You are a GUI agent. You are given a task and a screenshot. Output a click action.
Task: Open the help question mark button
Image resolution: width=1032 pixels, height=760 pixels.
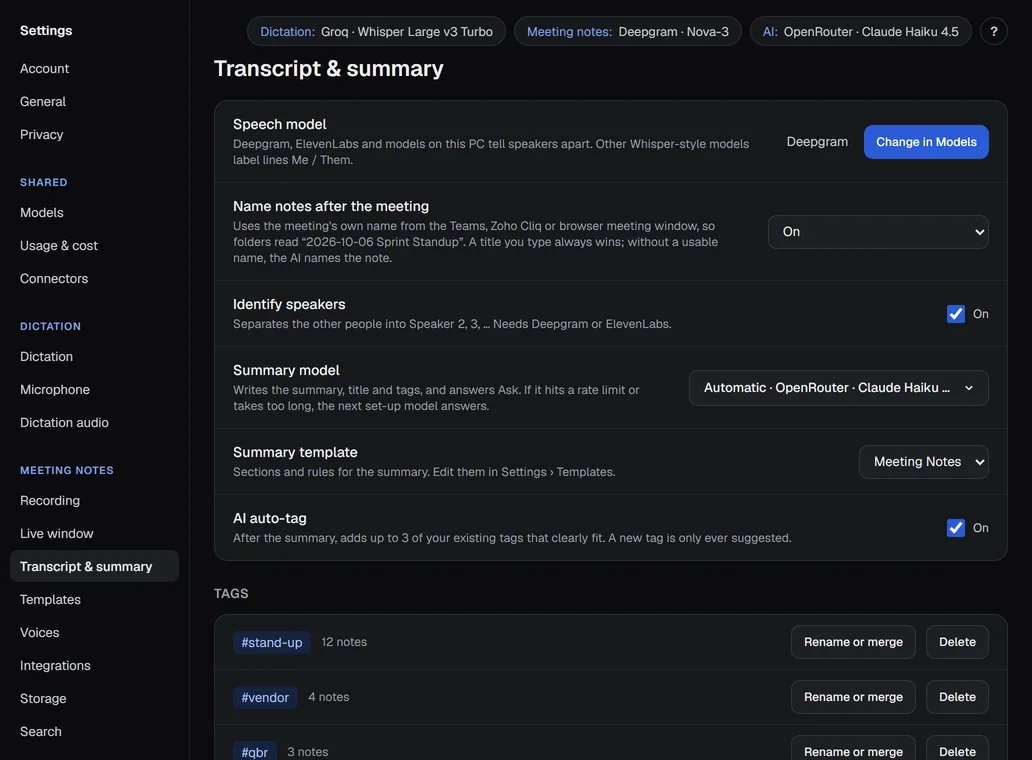coord(993,32)
